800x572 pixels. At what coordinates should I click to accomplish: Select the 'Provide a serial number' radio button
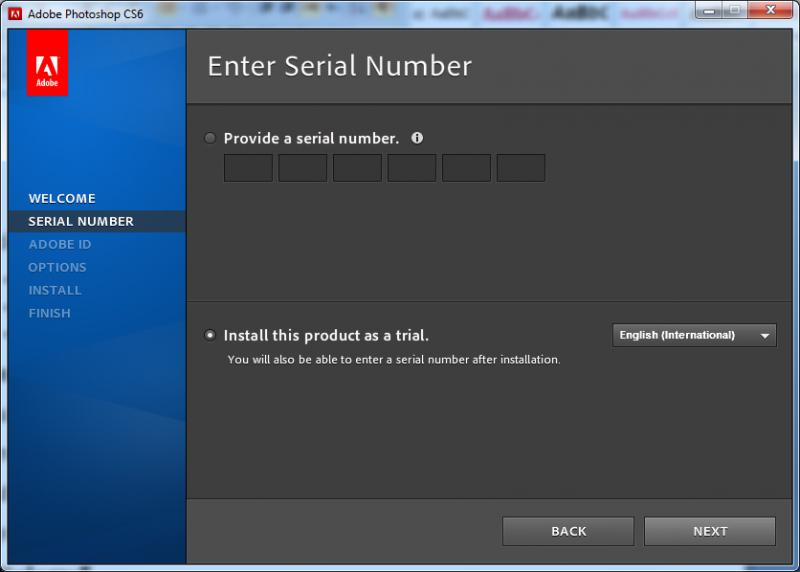[210, 138]
